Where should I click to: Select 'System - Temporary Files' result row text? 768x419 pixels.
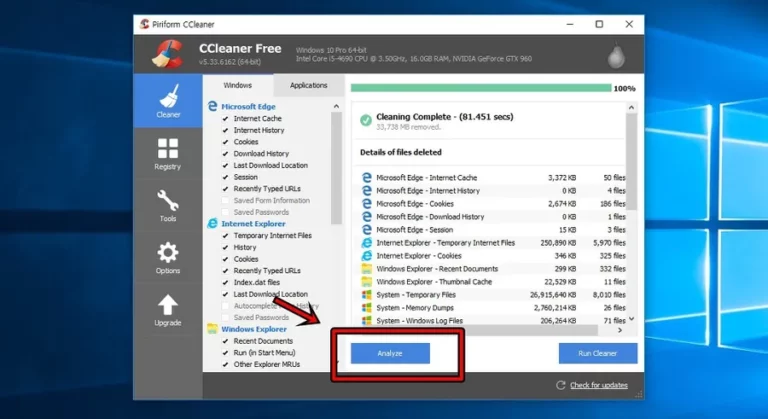pos(416,295)
